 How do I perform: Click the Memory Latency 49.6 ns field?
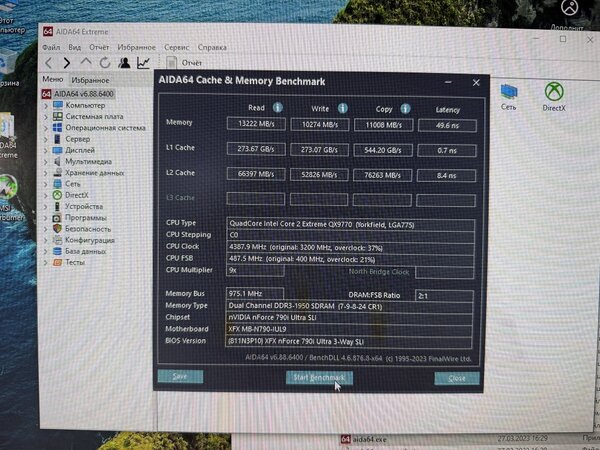(x=447, y=126)
